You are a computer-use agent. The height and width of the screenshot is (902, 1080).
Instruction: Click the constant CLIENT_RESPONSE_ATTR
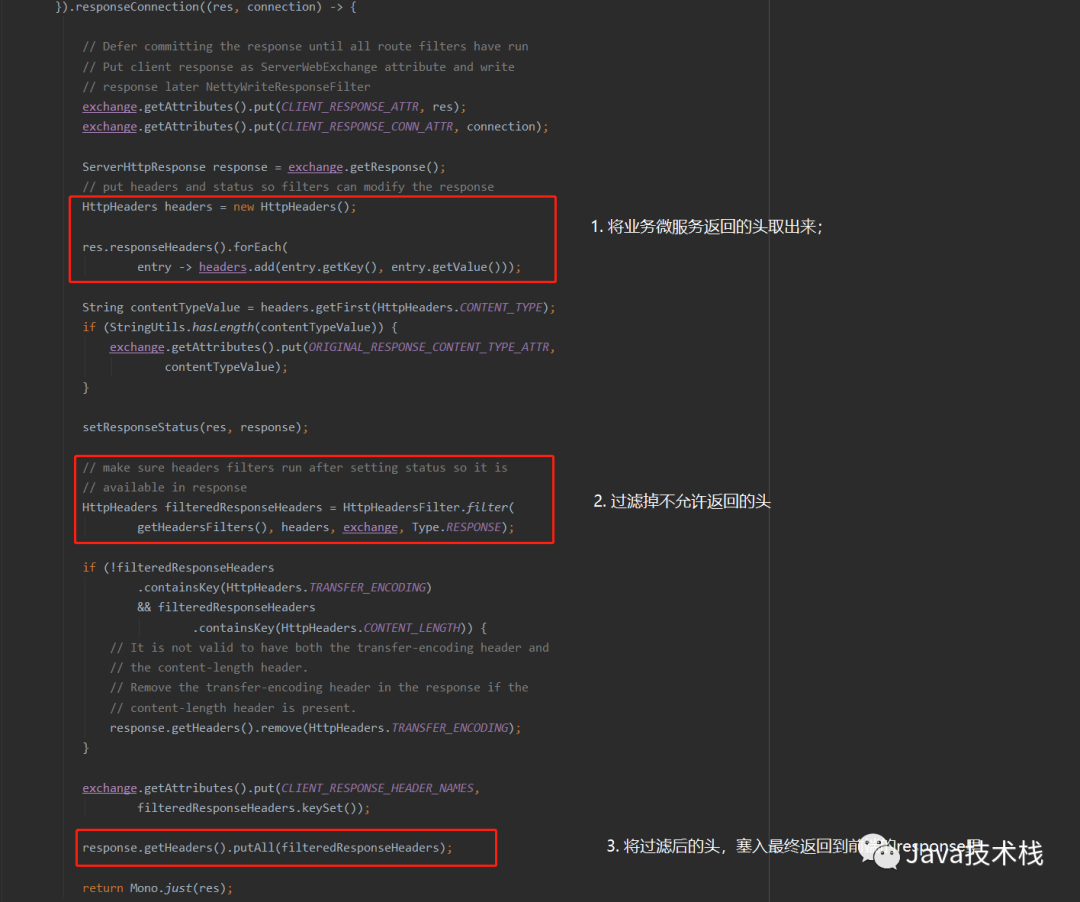[x=350, y=107]
